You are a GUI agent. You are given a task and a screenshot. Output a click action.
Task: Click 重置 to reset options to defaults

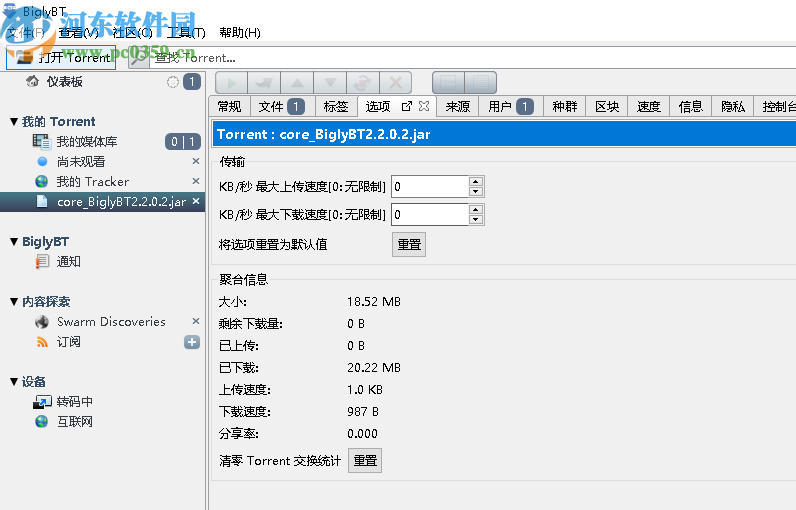[x=409, y=245]
